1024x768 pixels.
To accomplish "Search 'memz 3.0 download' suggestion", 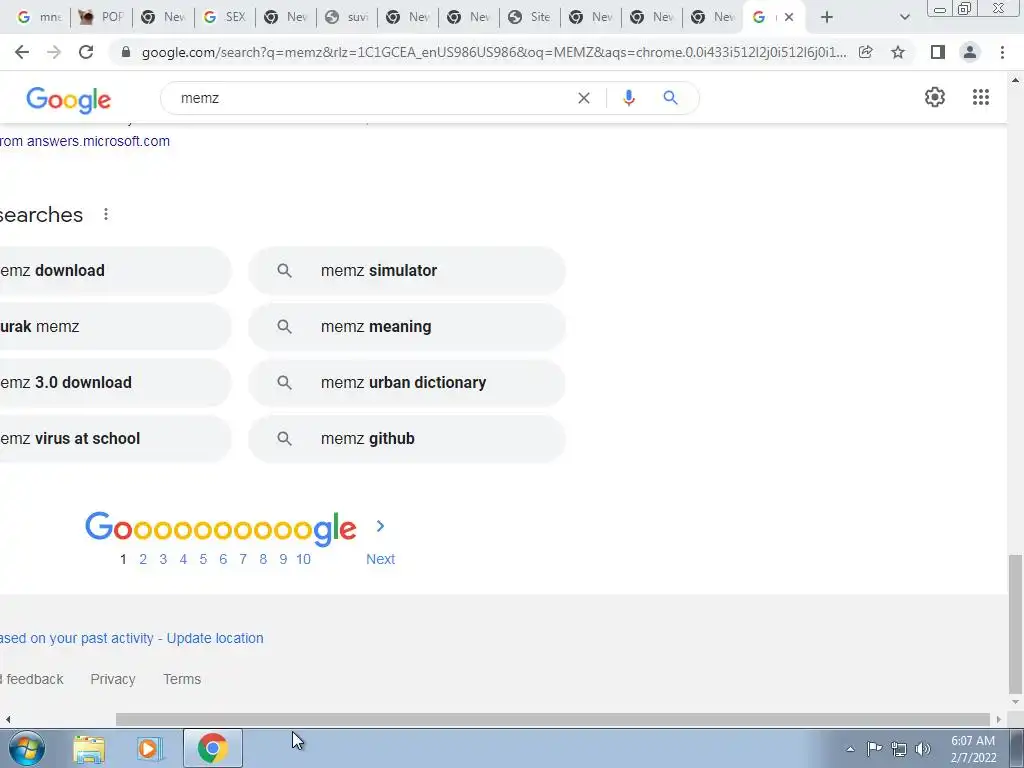I will [x=116, y=383].
